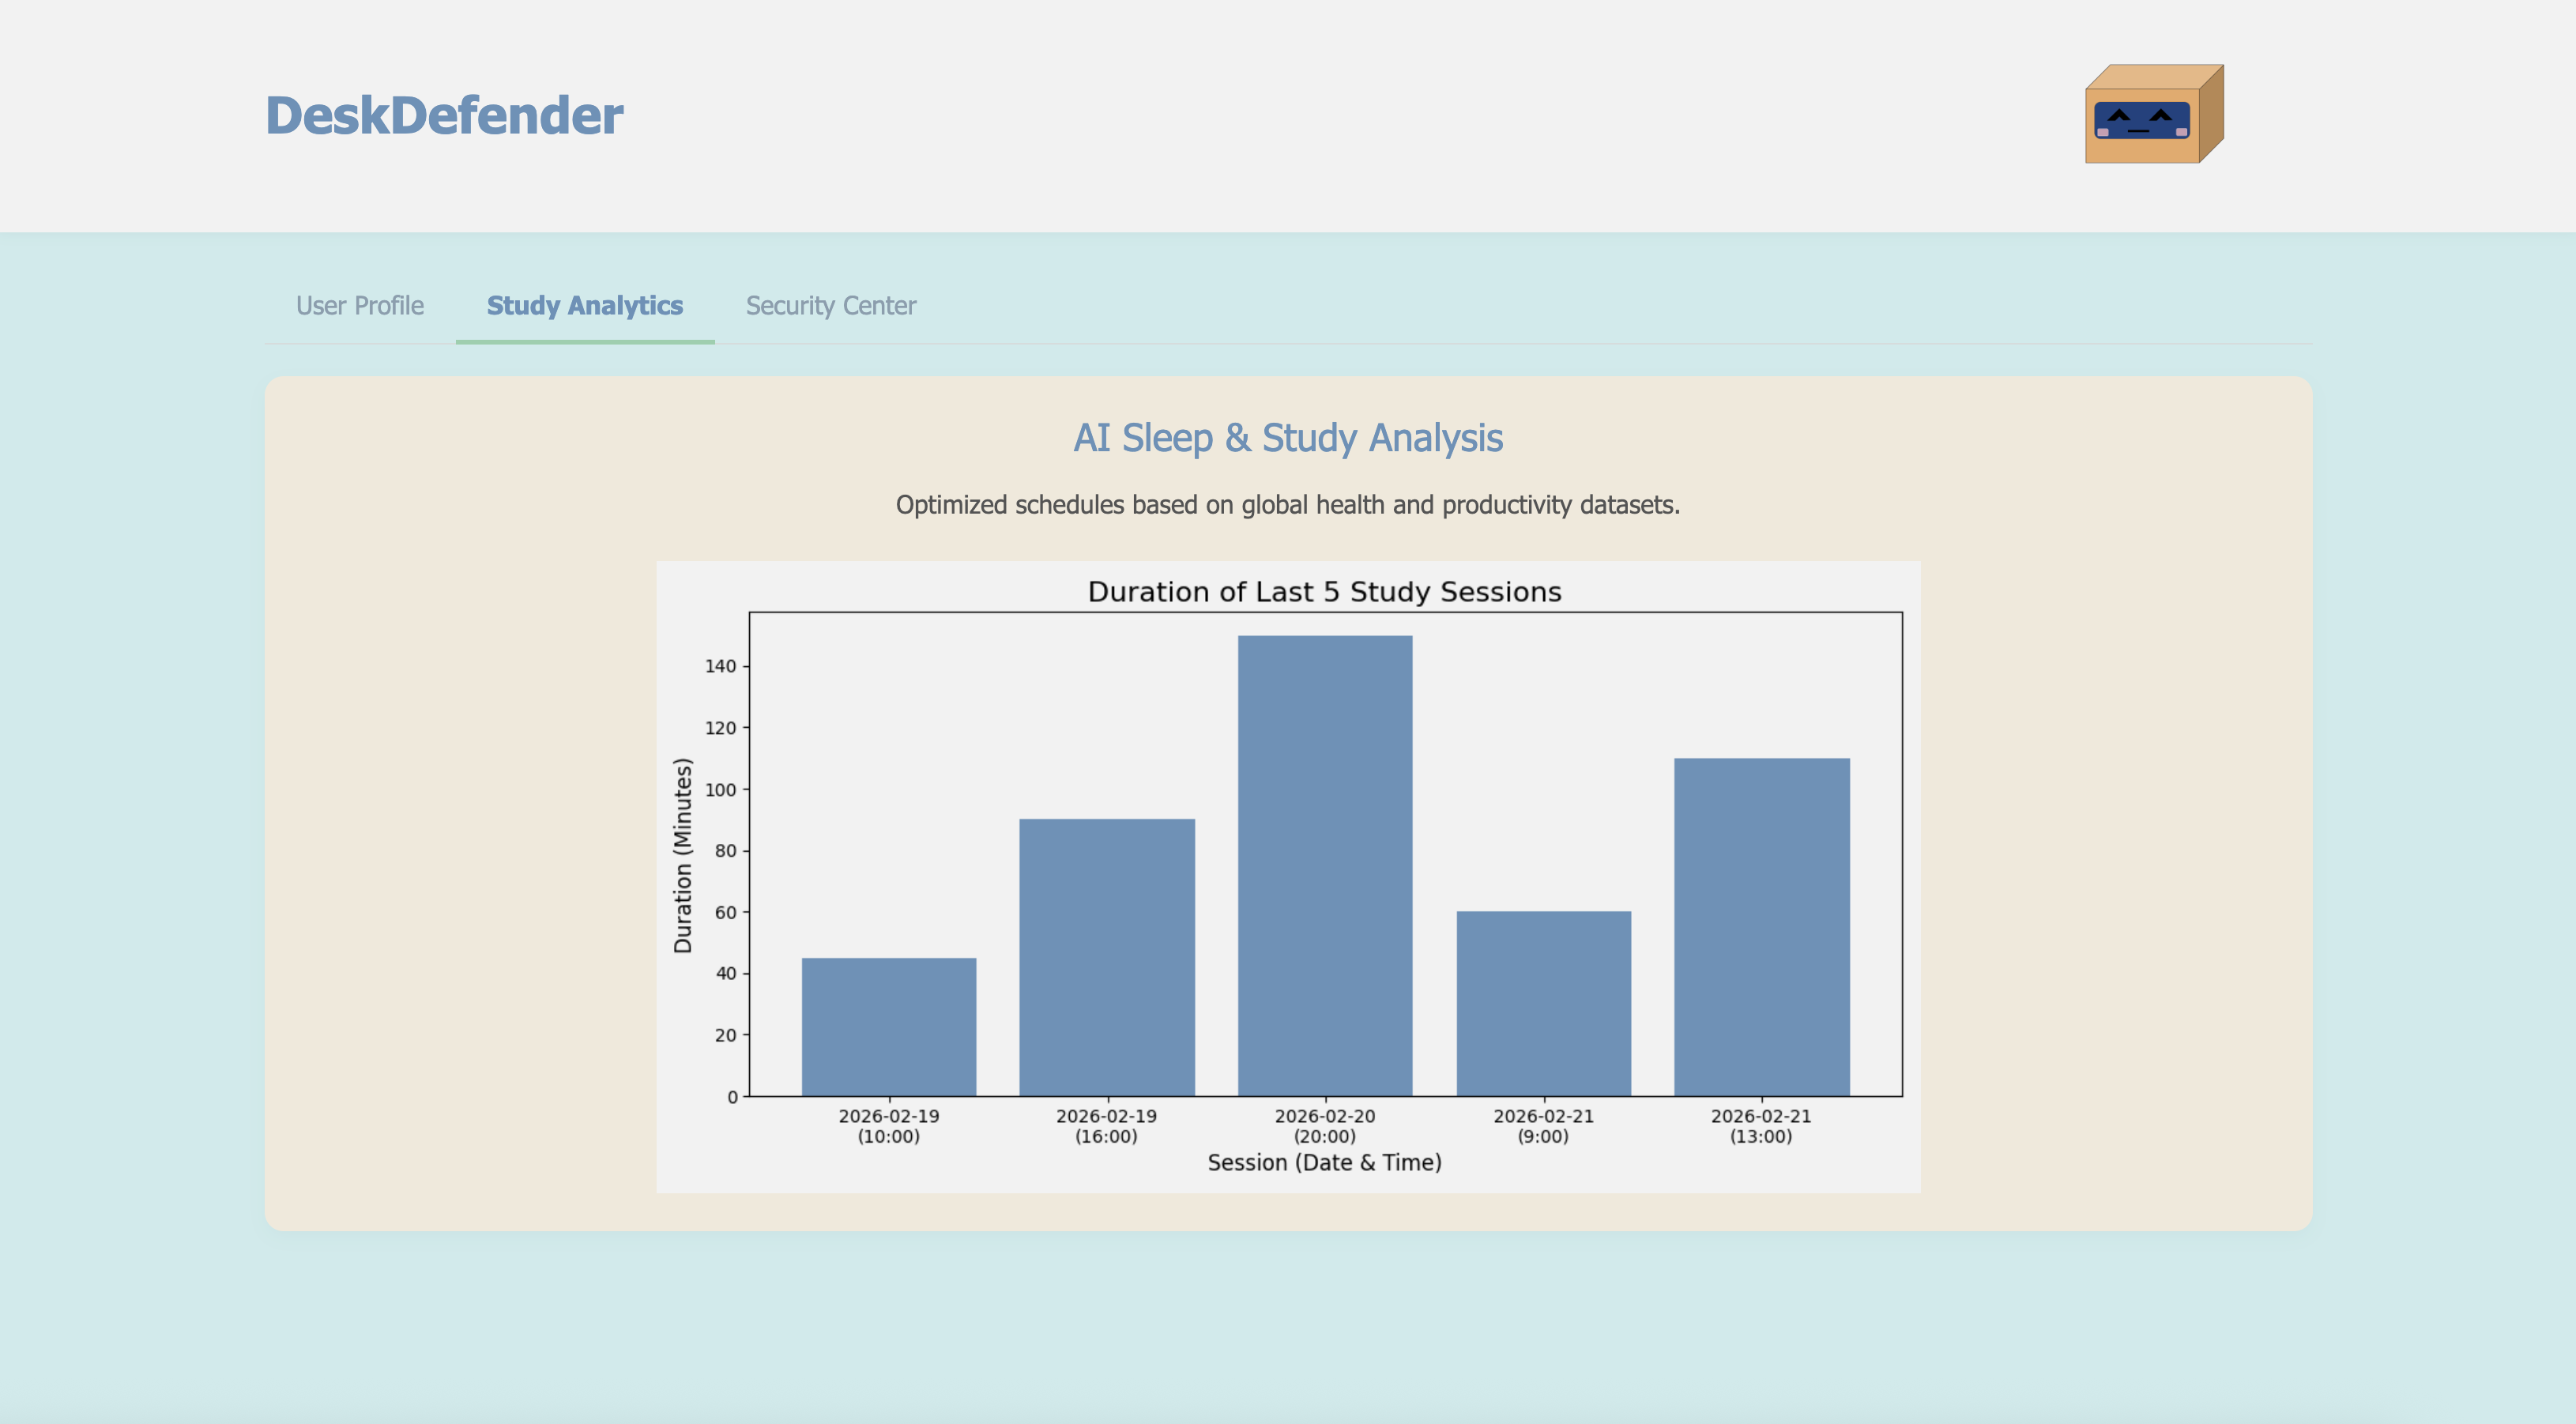Image resolution: width=2576 pixels, height=1424 pixels.
Task: Click the optimized schedules subtitle text
Action: tap(1287, 505)
